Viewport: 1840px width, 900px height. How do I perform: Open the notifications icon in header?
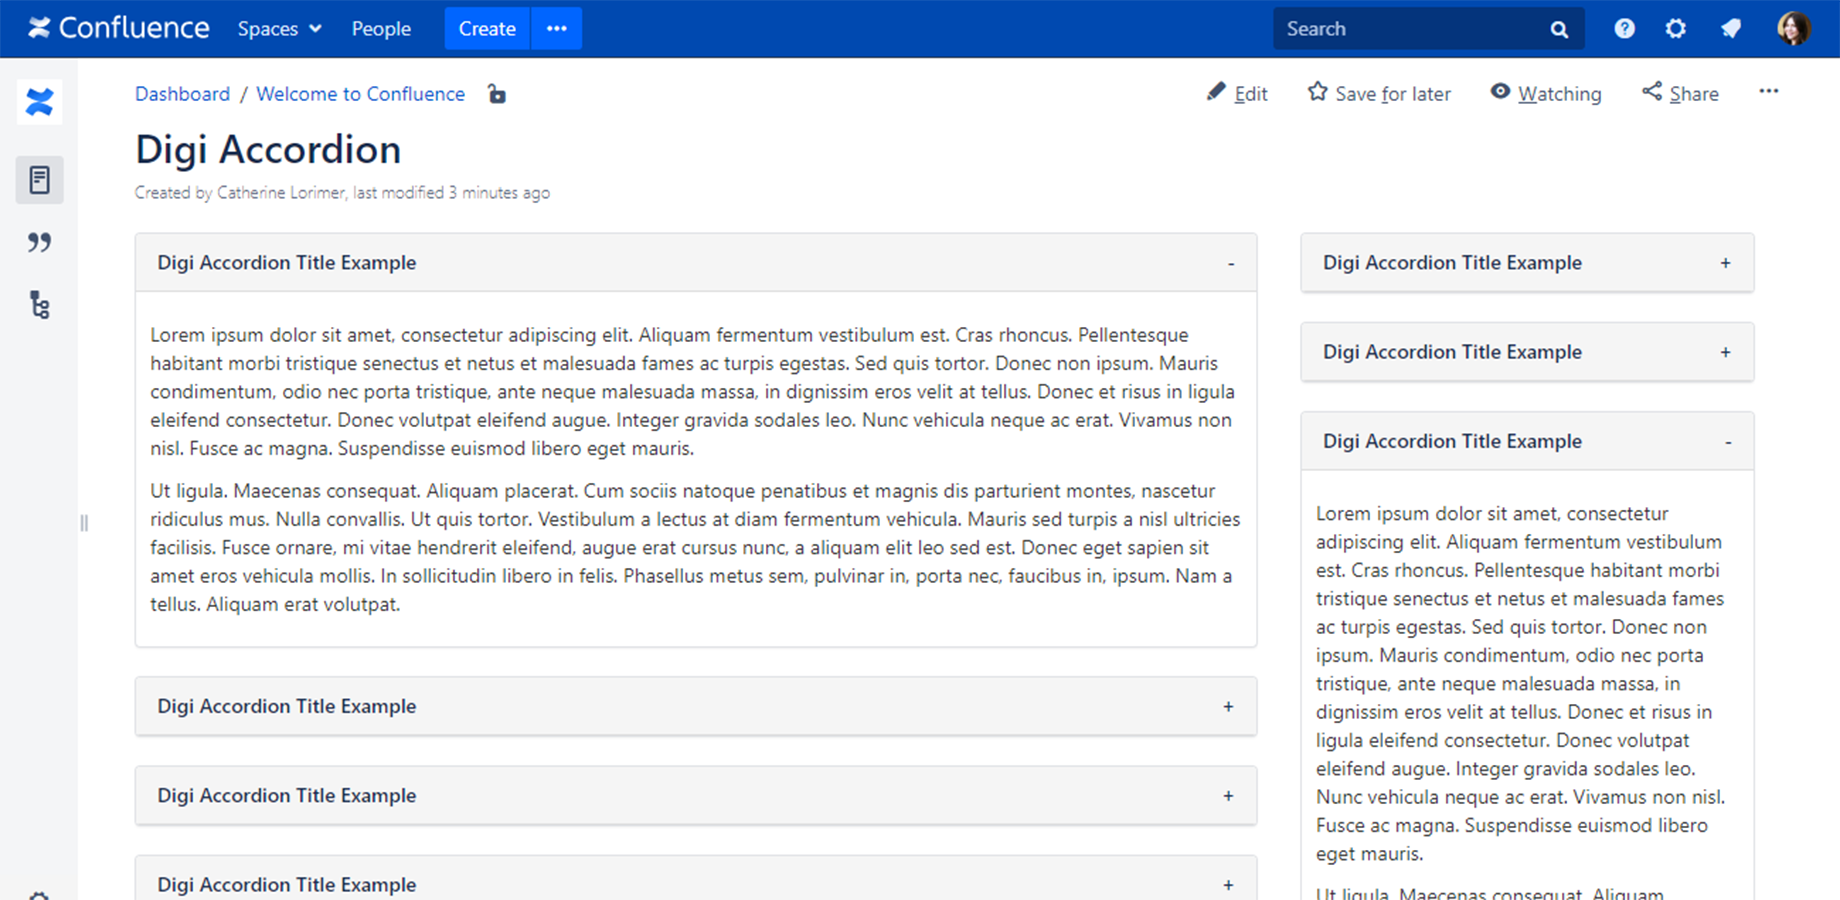(x=1731, y=29)
